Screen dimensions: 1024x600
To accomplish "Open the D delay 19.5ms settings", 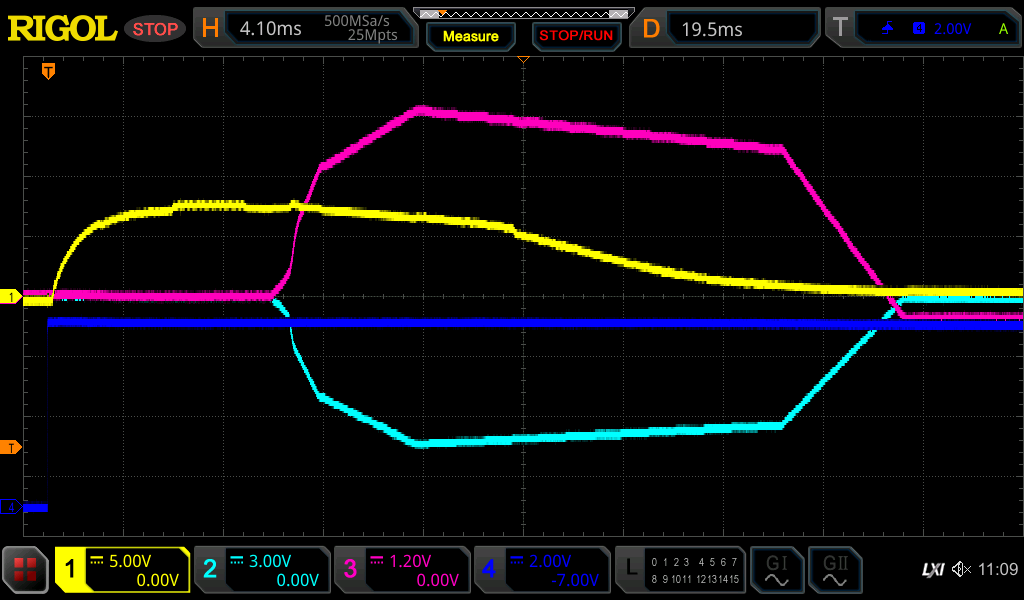I will click(x=727, y=28).
